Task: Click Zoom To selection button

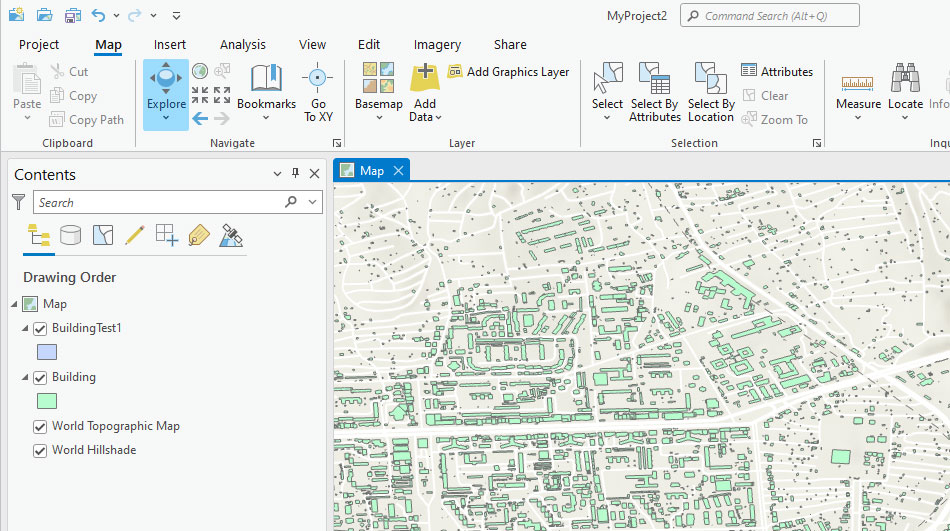Action: (774, 120)
